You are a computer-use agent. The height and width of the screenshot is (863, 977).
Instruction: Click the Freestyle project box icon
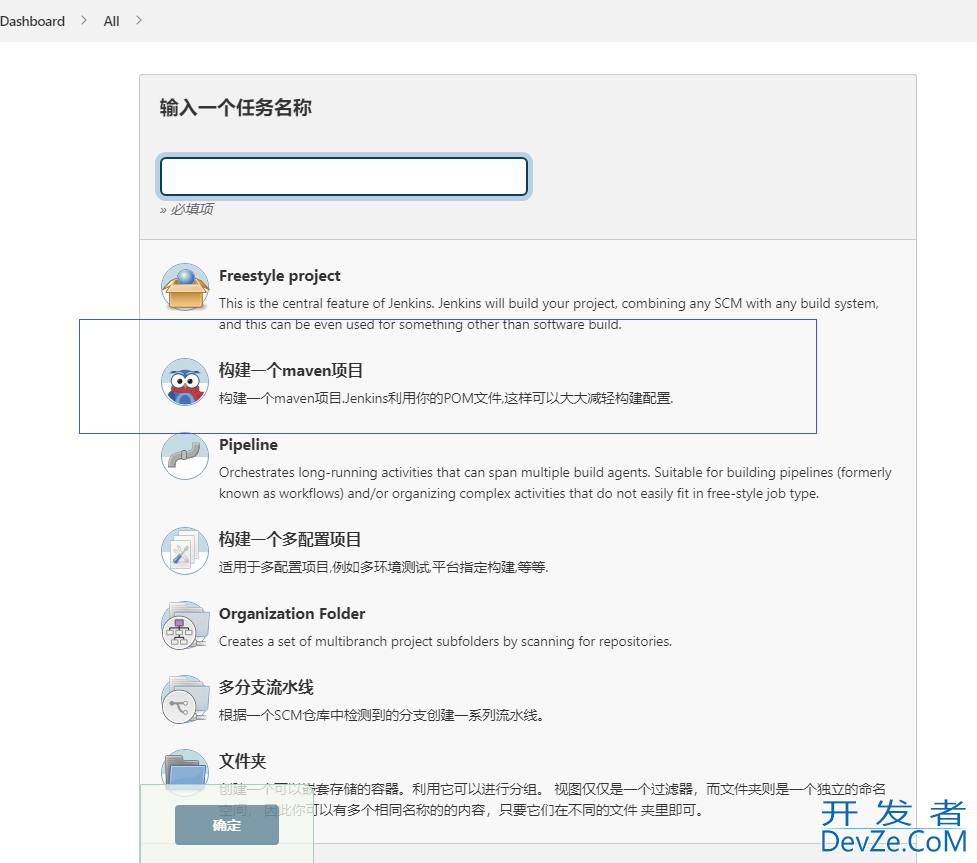184,287
